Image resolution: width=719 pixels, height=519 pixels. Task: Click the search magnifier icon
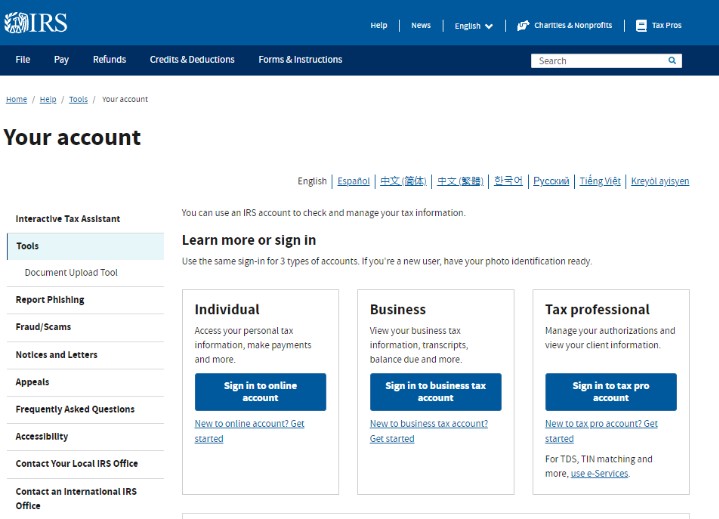[x=672, y=61]
